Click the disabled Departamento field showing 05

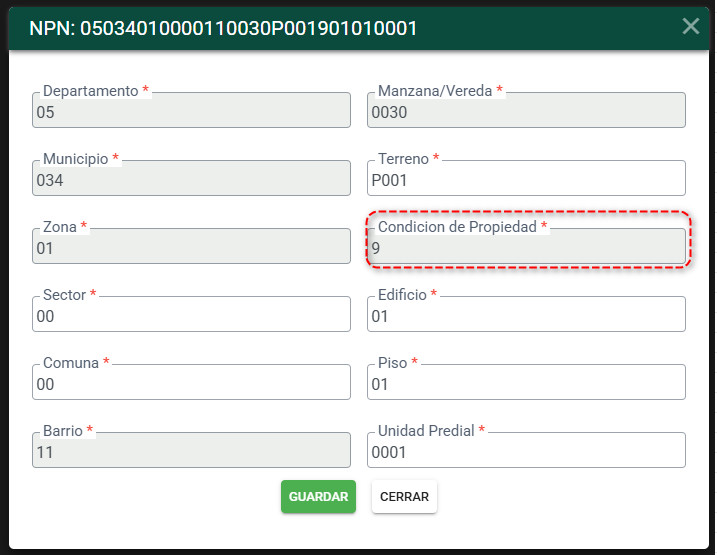pyautogui.click(x=191, y=110)
